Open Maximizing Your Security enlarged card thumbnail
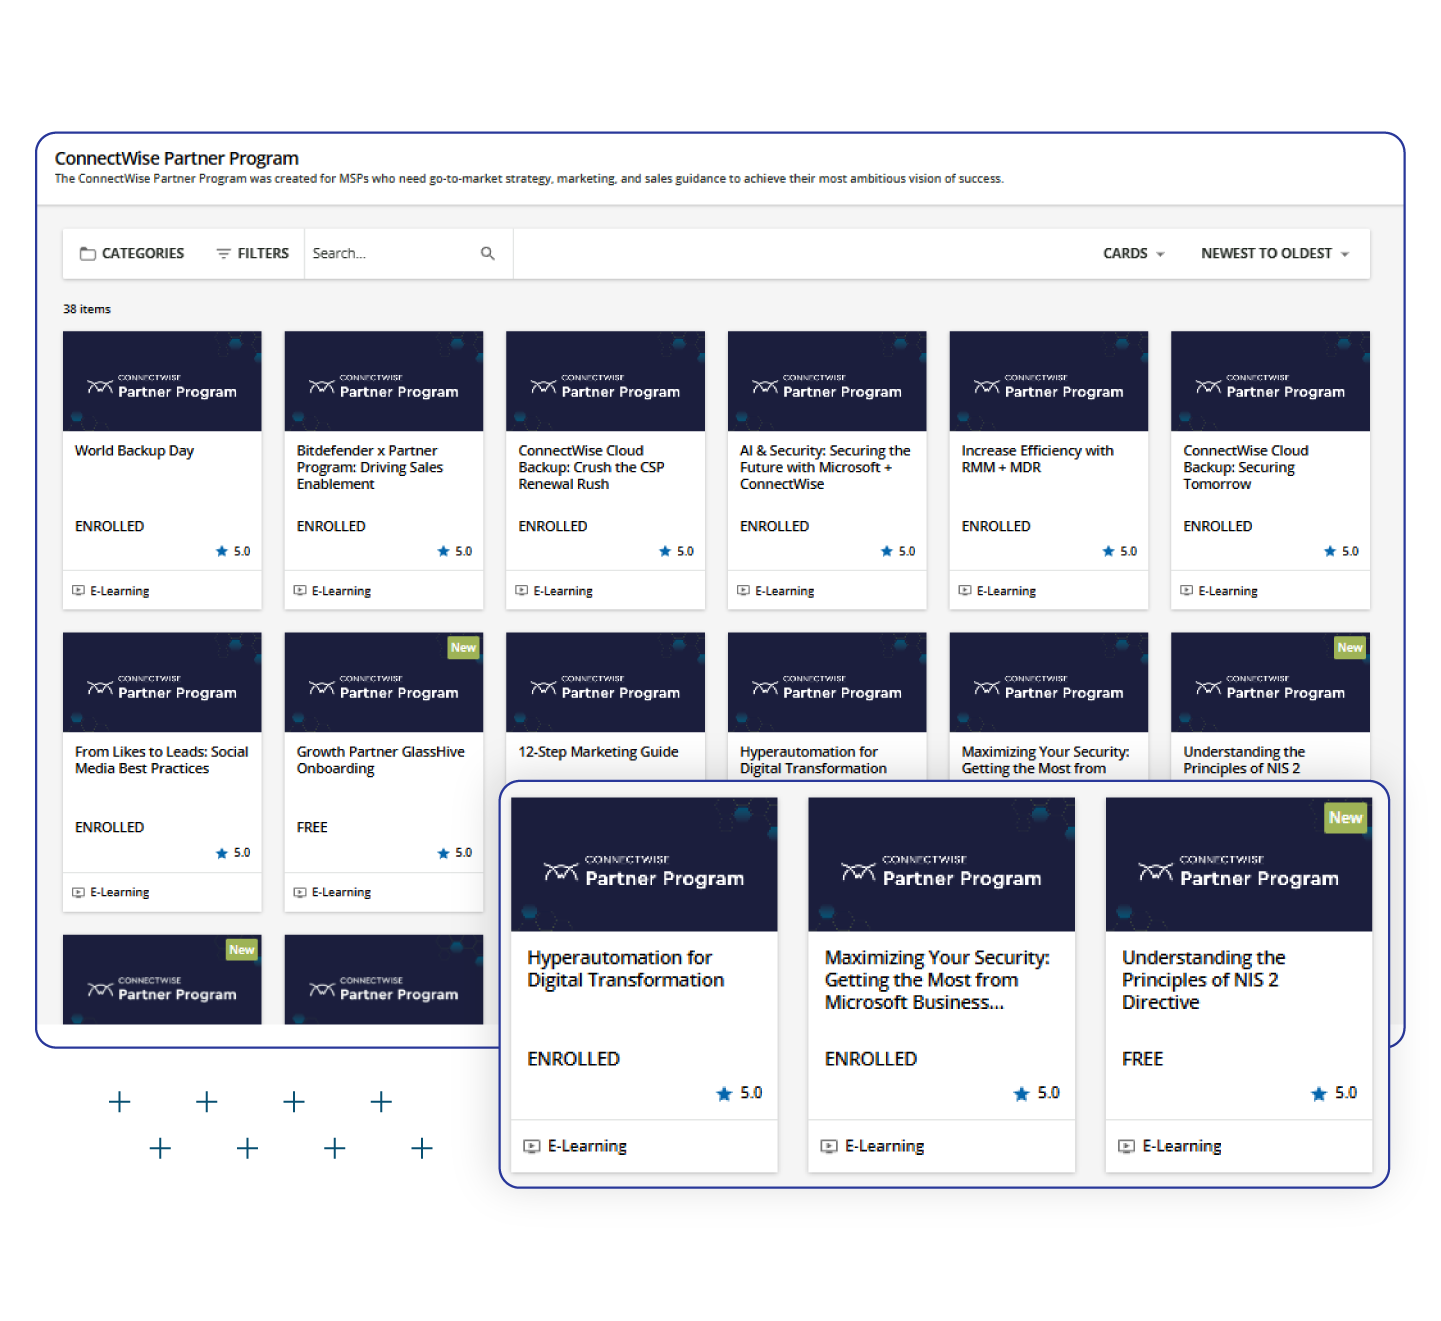 coord(941,864)
